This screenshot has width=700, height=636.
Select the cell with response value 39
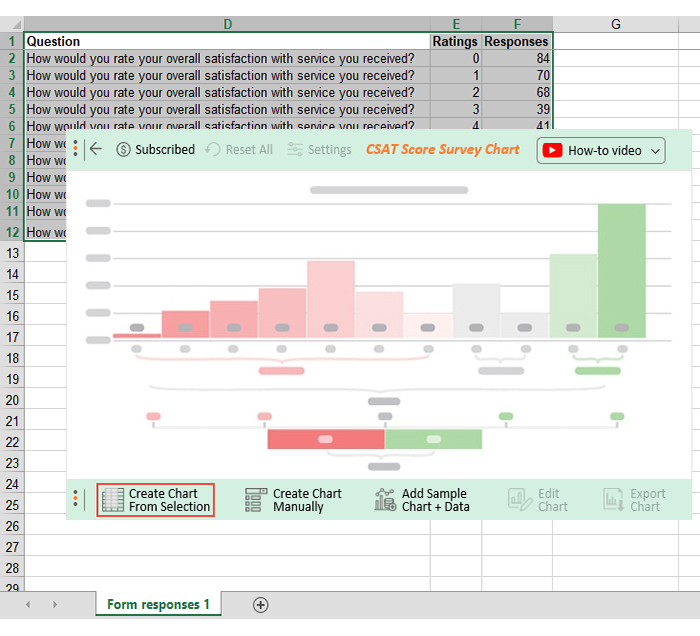pos(517,109)
